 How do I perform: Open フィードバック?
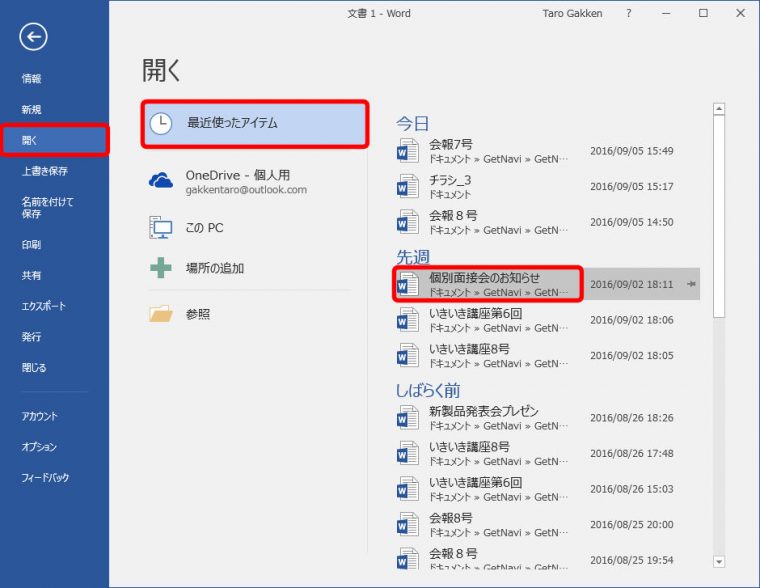coord(45,477)
